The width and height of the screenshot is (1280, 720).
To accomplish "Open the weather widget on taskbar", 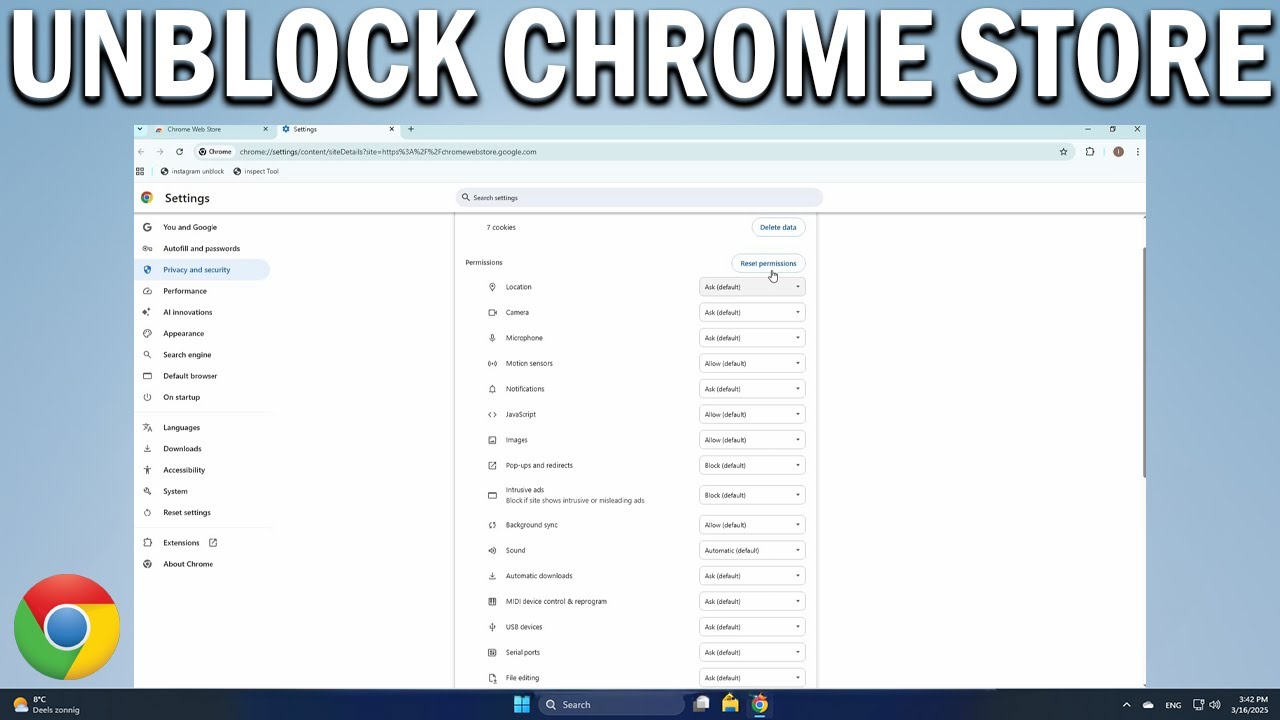I will click(46, 705).
